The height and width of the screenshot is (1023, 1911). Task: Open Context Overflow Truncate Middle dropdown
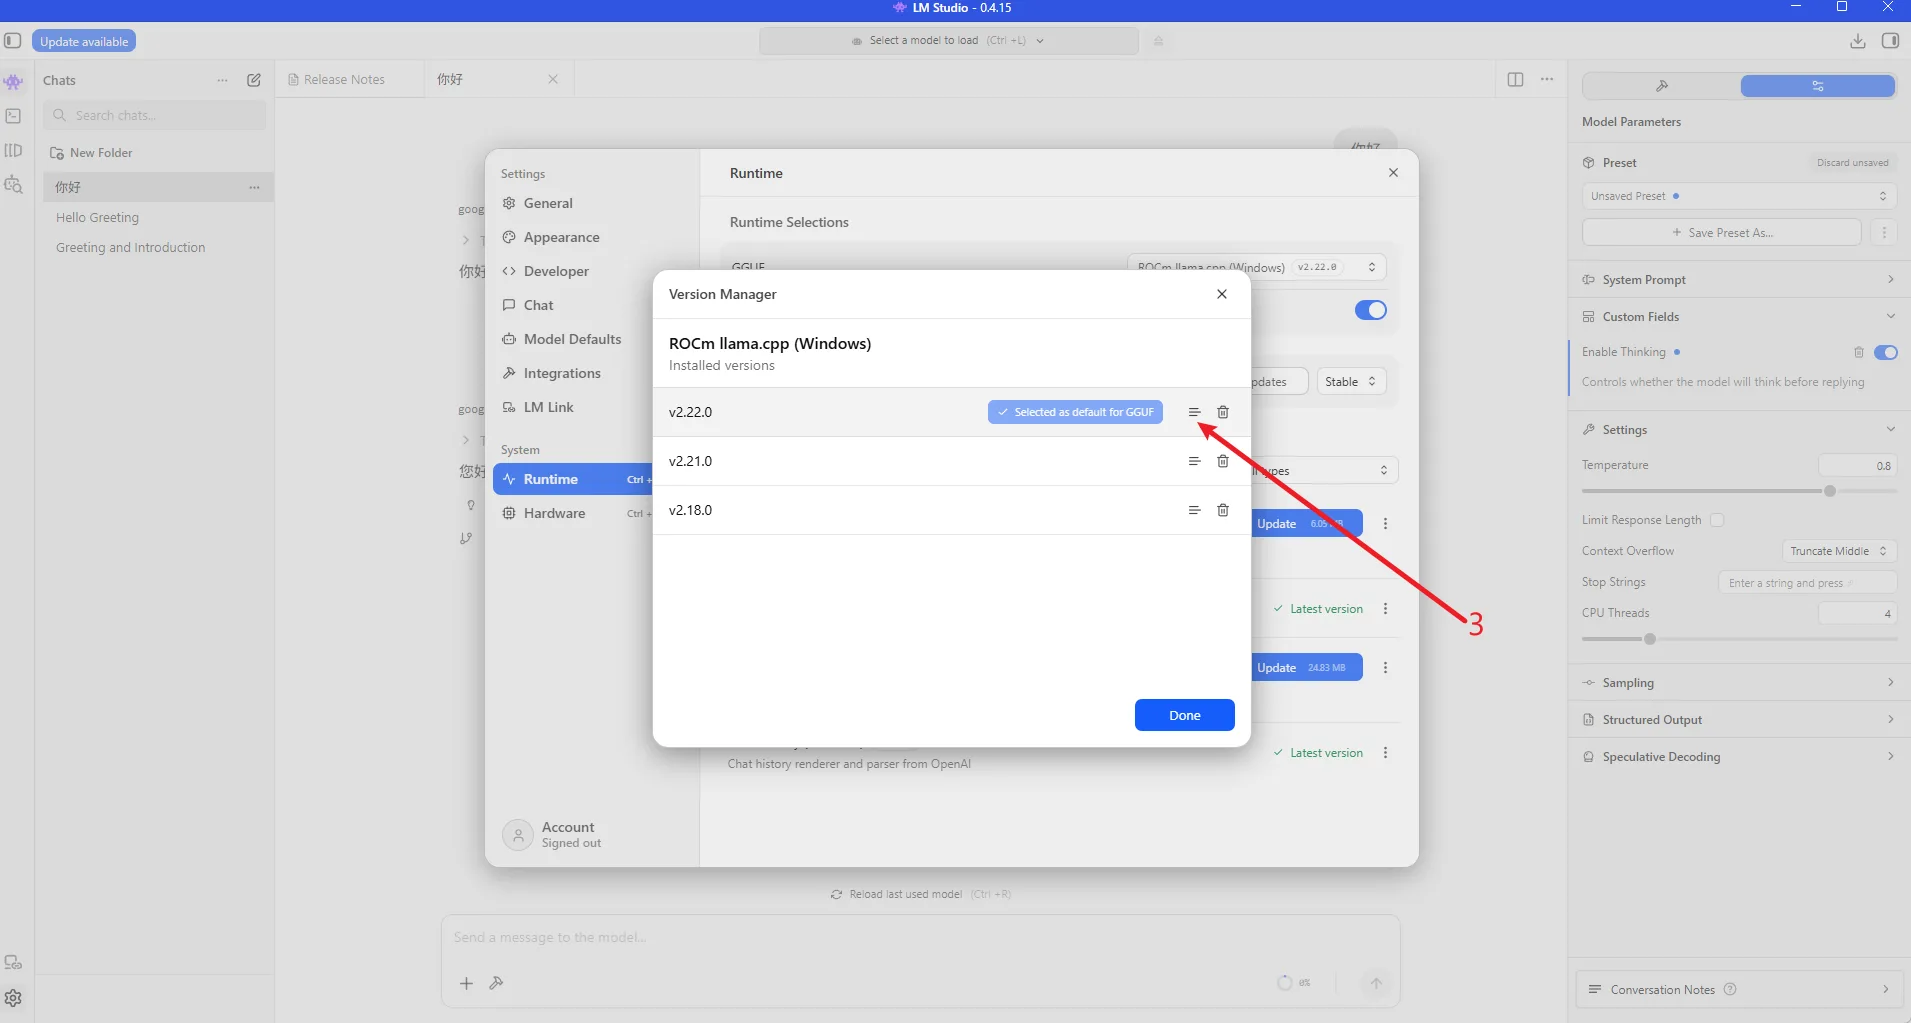pyautogui.click(x=1839, y=551)
